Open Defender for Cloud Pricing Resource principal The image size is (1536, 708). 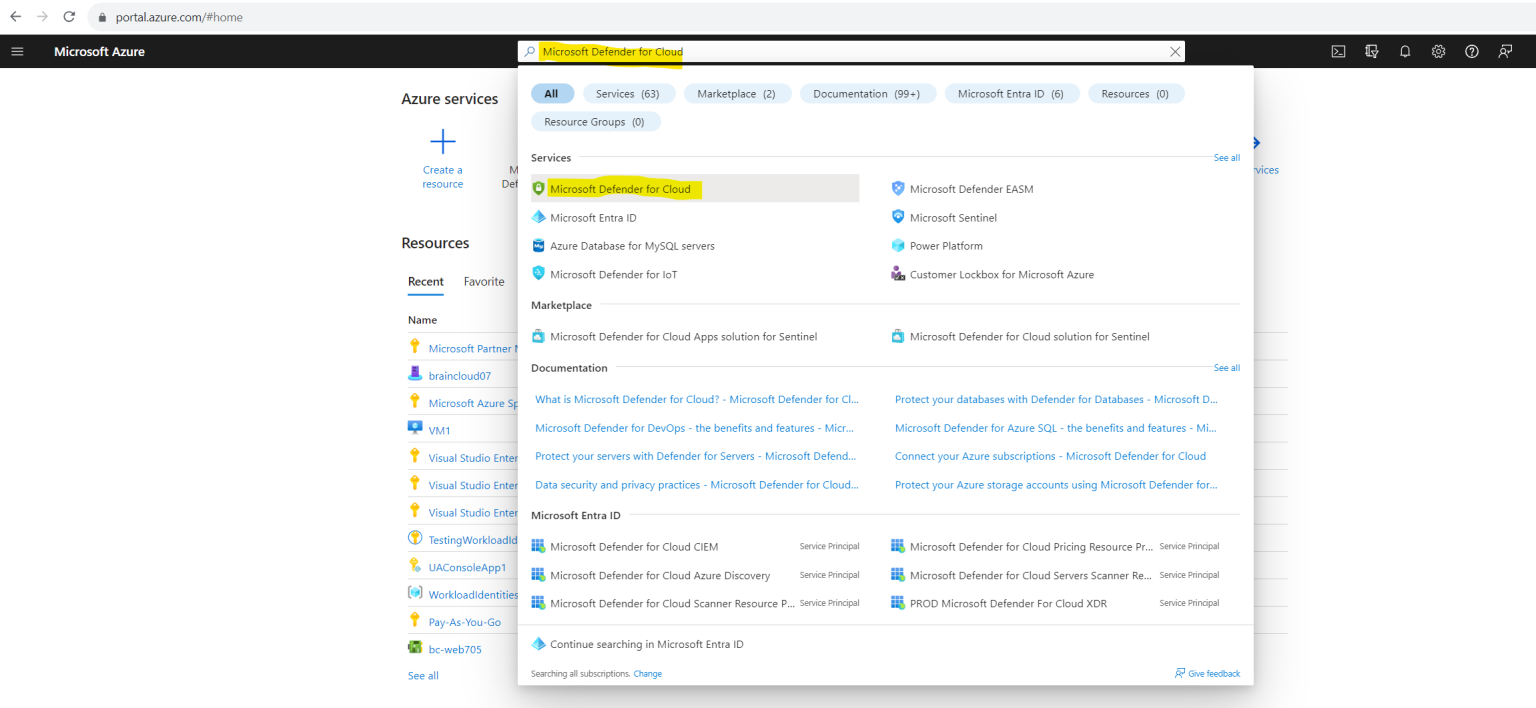1031,546
